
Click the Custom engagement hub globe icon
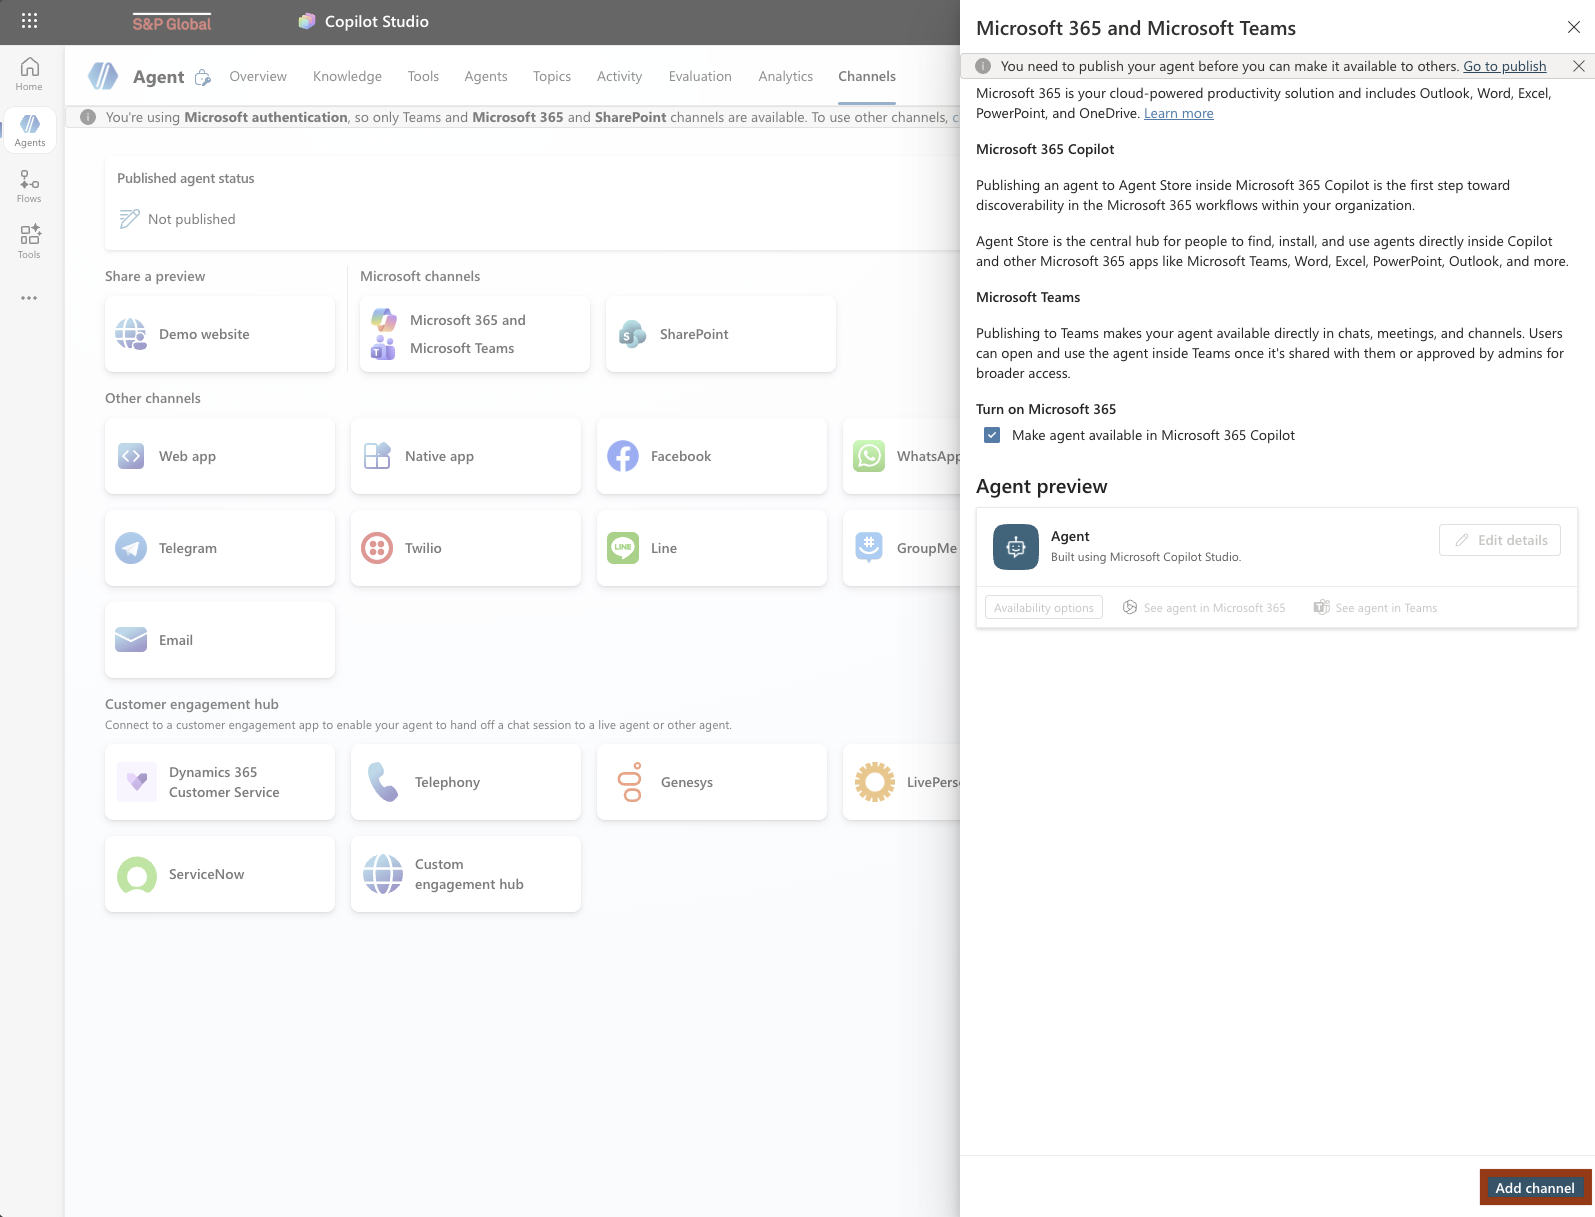383,874
